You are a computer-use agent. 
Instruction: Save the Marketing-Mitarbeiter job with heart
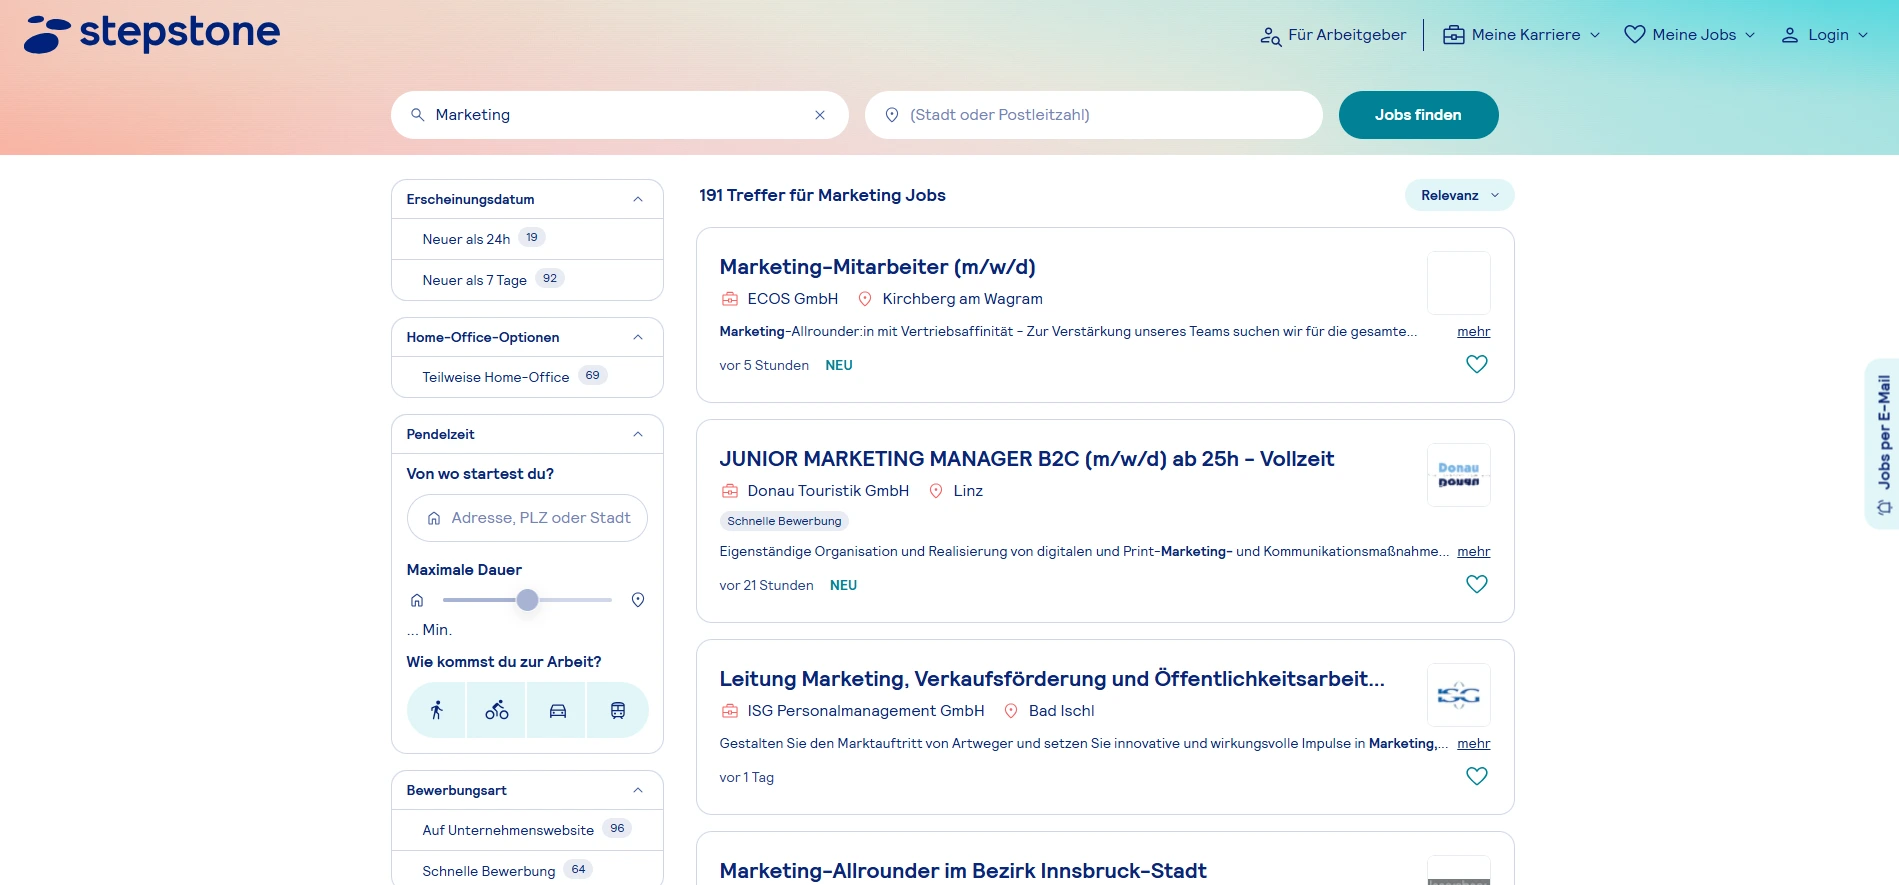1476,364
